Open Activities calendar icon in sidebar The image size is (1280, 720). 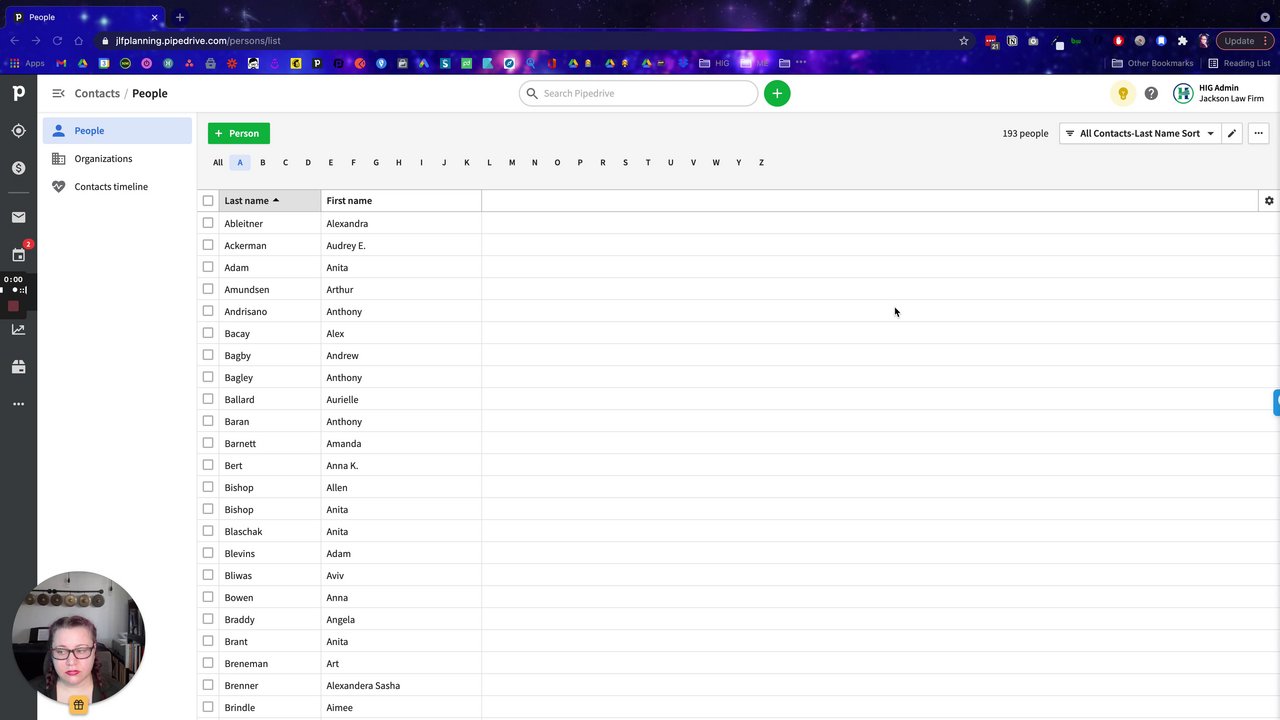18,255
